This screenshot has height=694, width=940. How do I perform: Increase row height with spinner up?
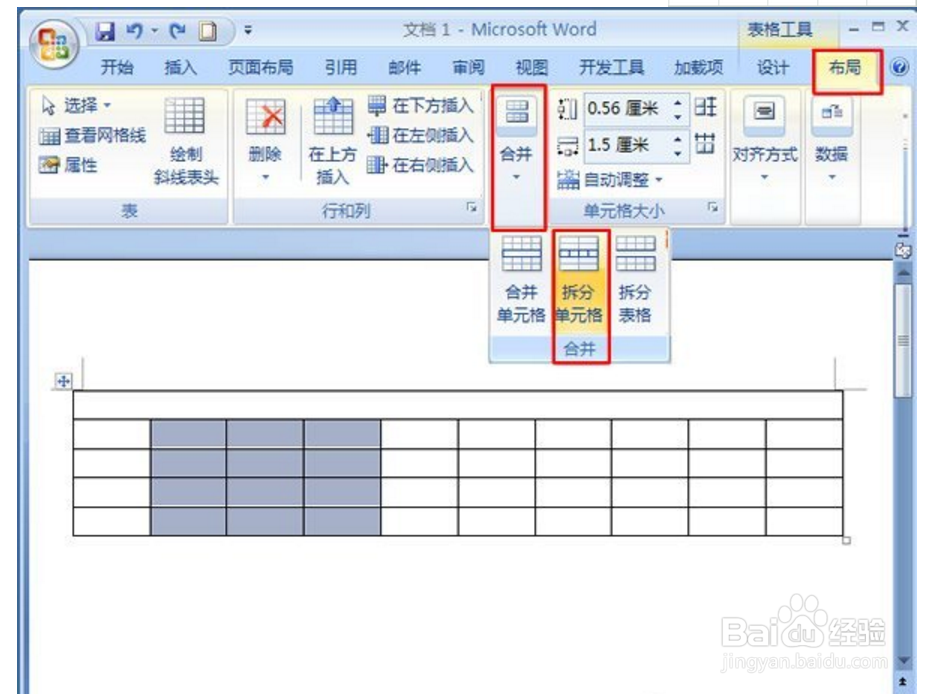678,102
